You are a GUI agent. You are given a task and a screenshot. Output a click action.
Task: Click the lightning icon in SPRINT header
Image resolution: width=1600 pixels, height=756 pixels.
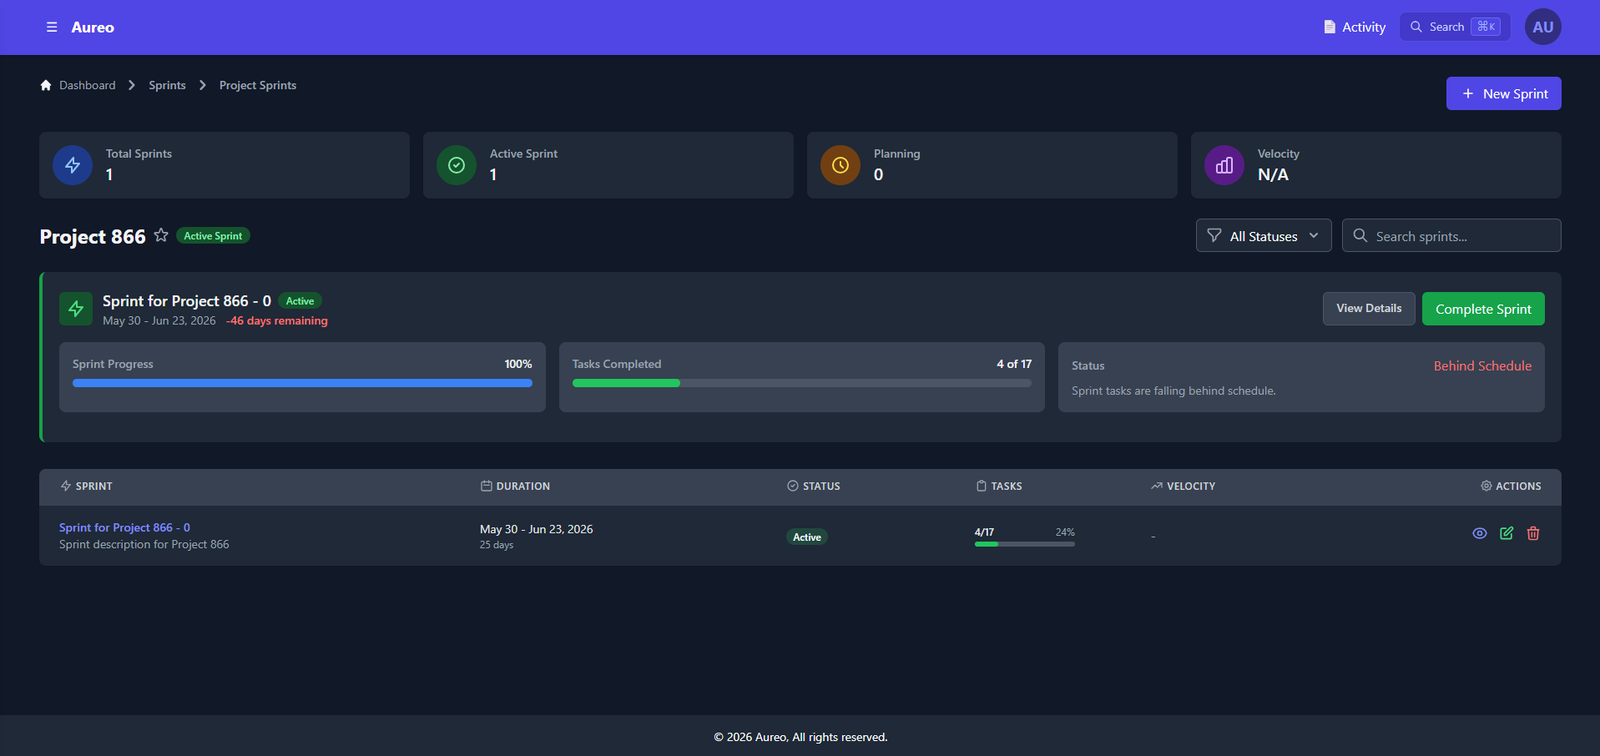click(x=66, y=486)
